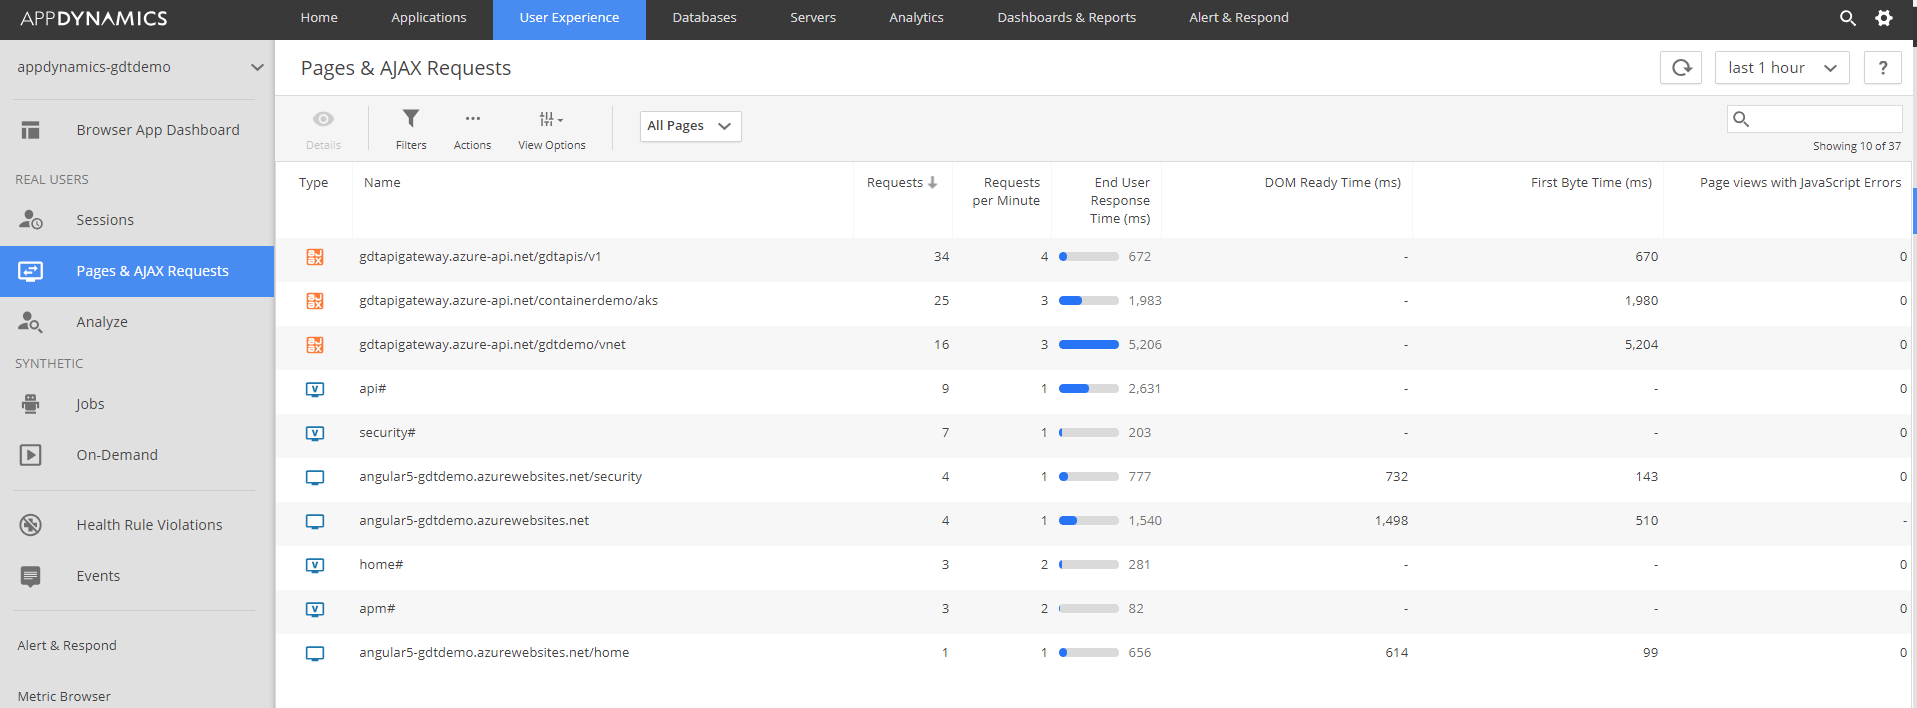The image size is (1917, 708).
Task: Click virtual page icon for api# row
Action: (315, 389)
